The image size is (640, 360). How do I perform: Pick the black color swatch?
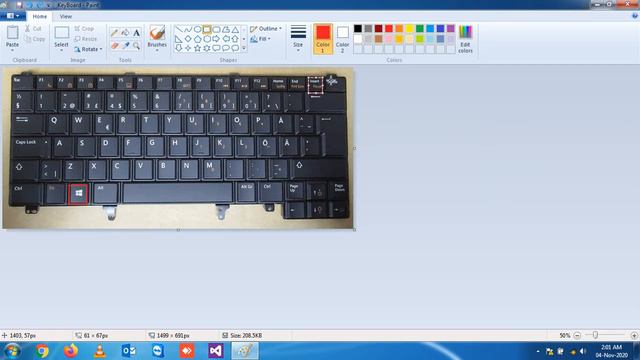[x=358, y=28]
